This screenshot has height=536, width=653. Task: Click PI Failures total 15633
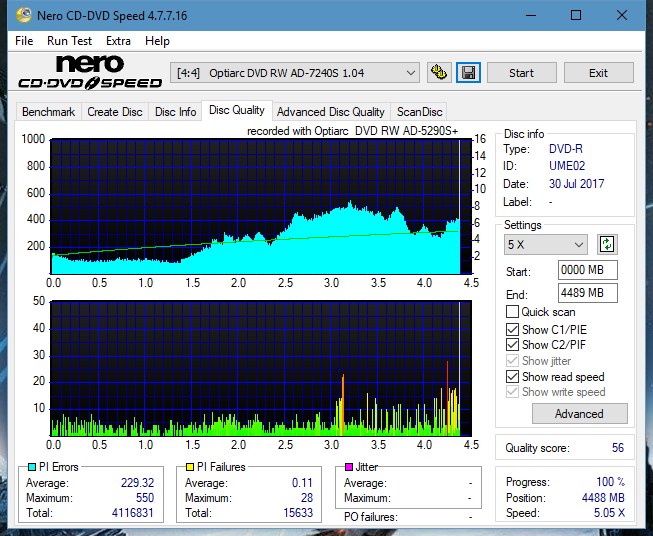click(298, 513)
